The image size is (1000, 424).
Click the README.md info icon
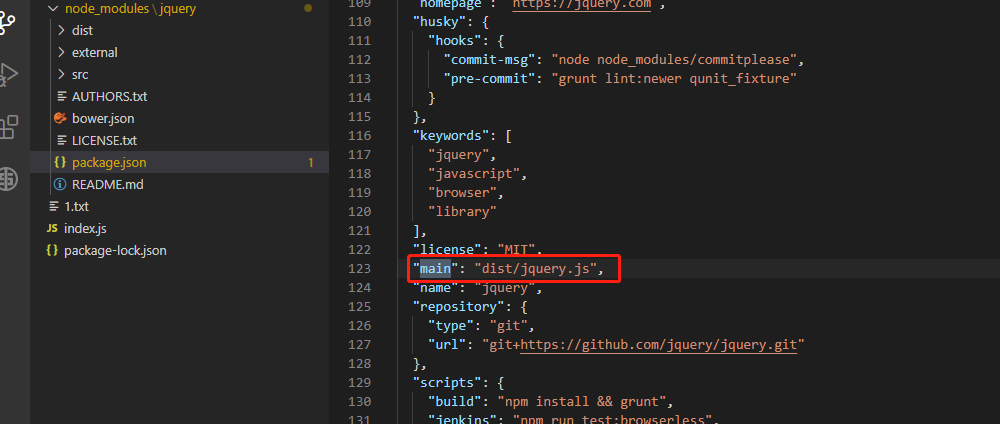click(61, 184)
